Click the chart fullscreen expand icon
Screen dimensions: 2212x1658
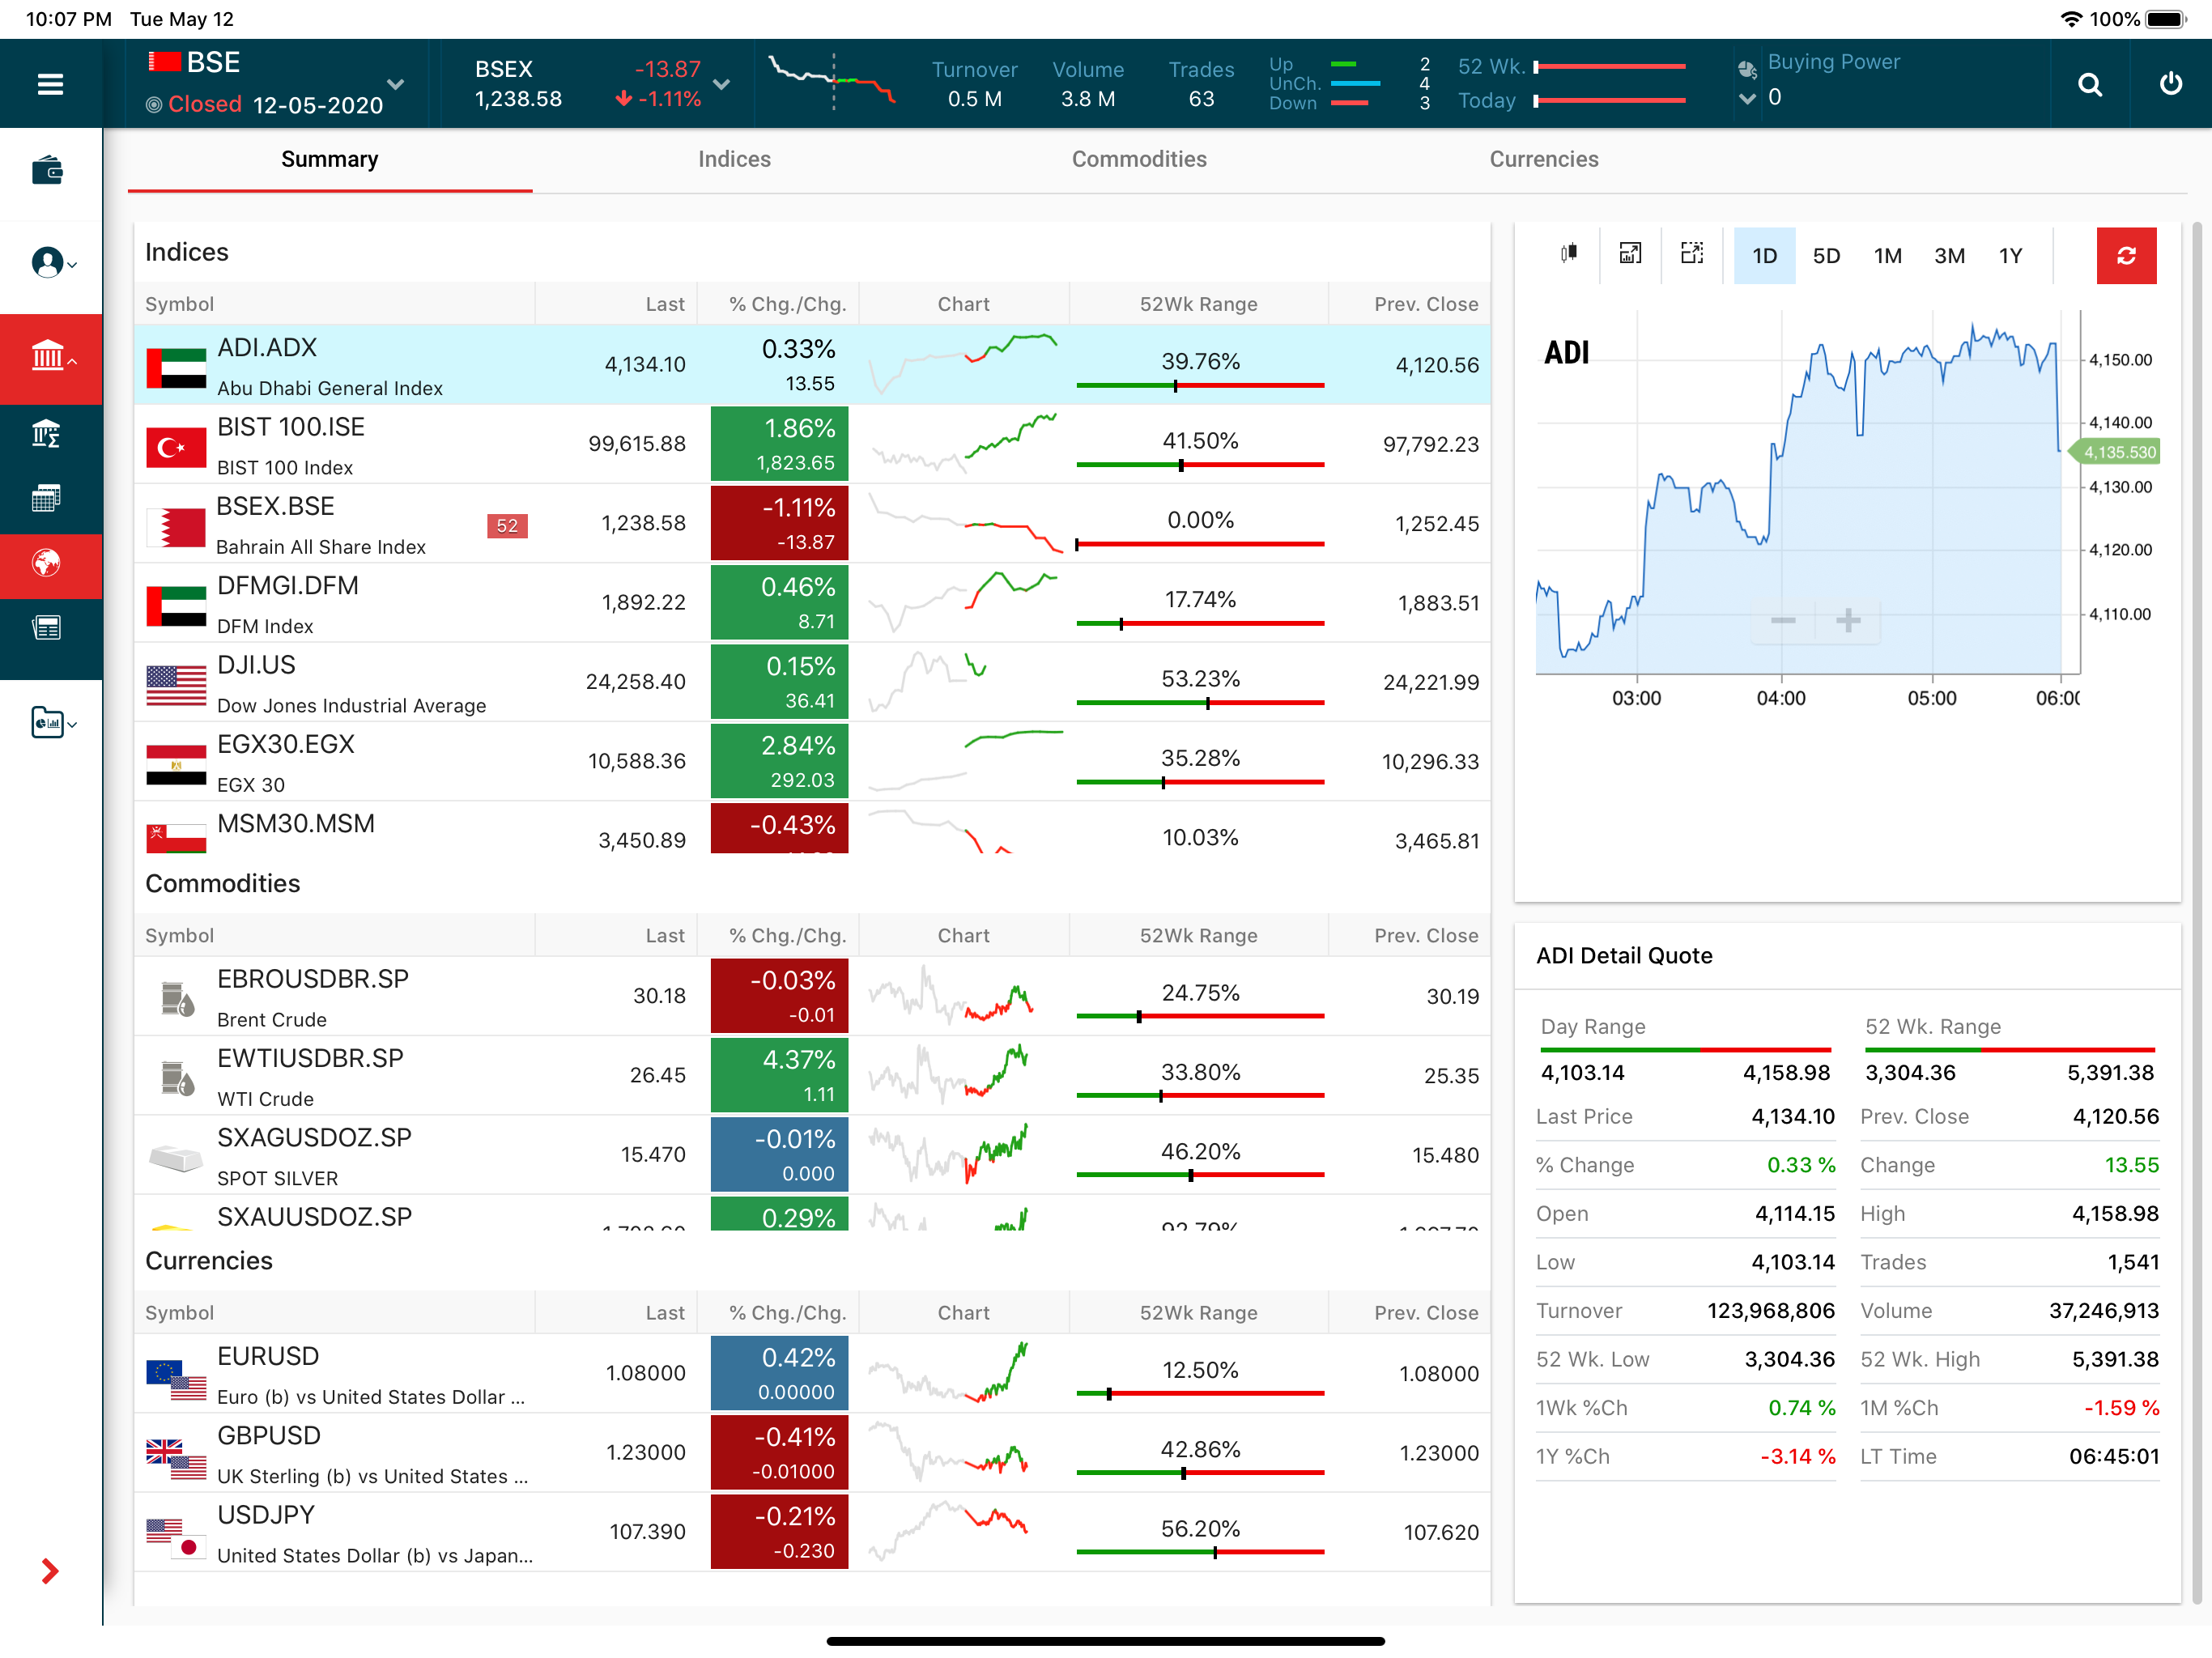1692,254
